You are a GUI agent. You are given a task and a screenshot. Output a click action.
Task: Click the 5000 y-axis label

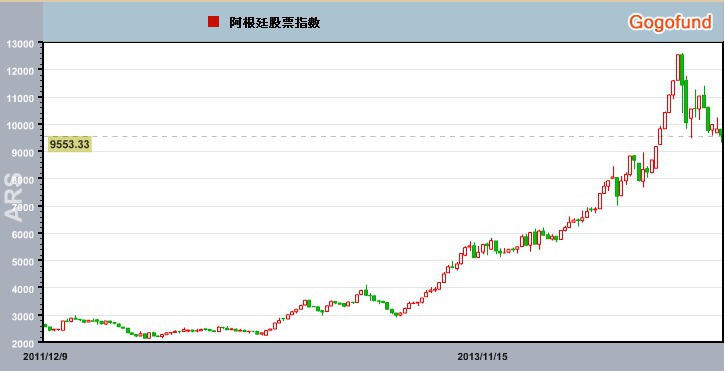(x=23, y=262)
